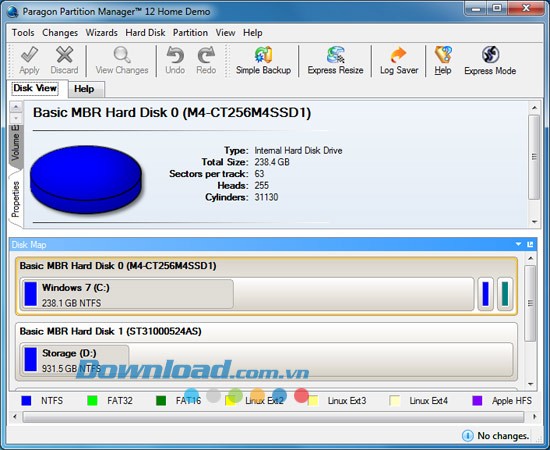Open the Wizards menu
The height and width of the screenshot is (450, 550).
click(102, 33)
